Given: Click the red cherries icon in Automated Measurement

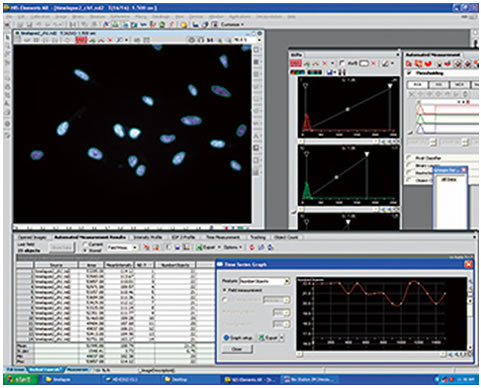Looking at the screenshot, I should [448, 63].
